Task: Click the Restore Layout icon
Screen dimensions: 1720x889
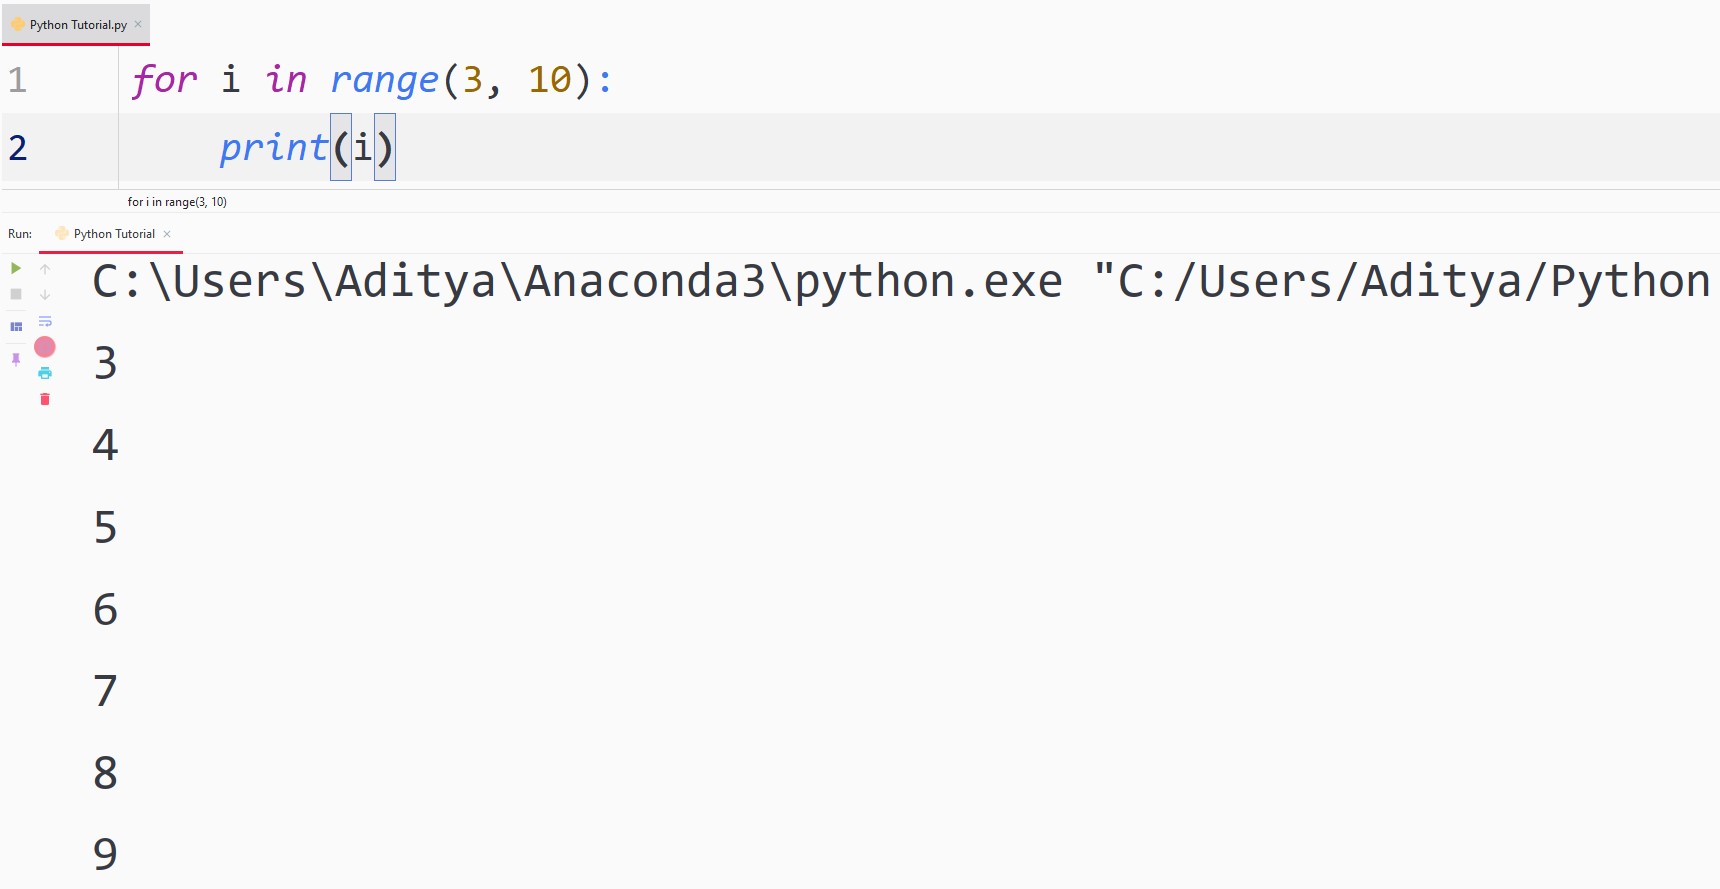Action: [x=16, y=327]
